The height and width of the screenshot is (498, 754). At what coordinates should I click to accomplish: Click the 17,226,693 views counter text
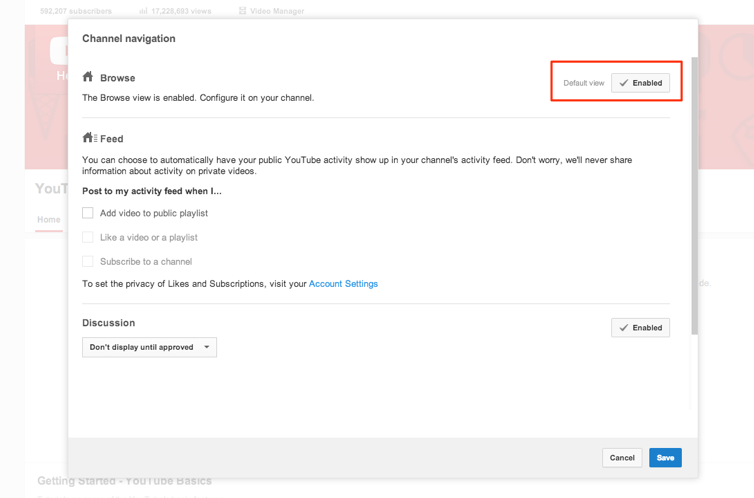point(181,11)
